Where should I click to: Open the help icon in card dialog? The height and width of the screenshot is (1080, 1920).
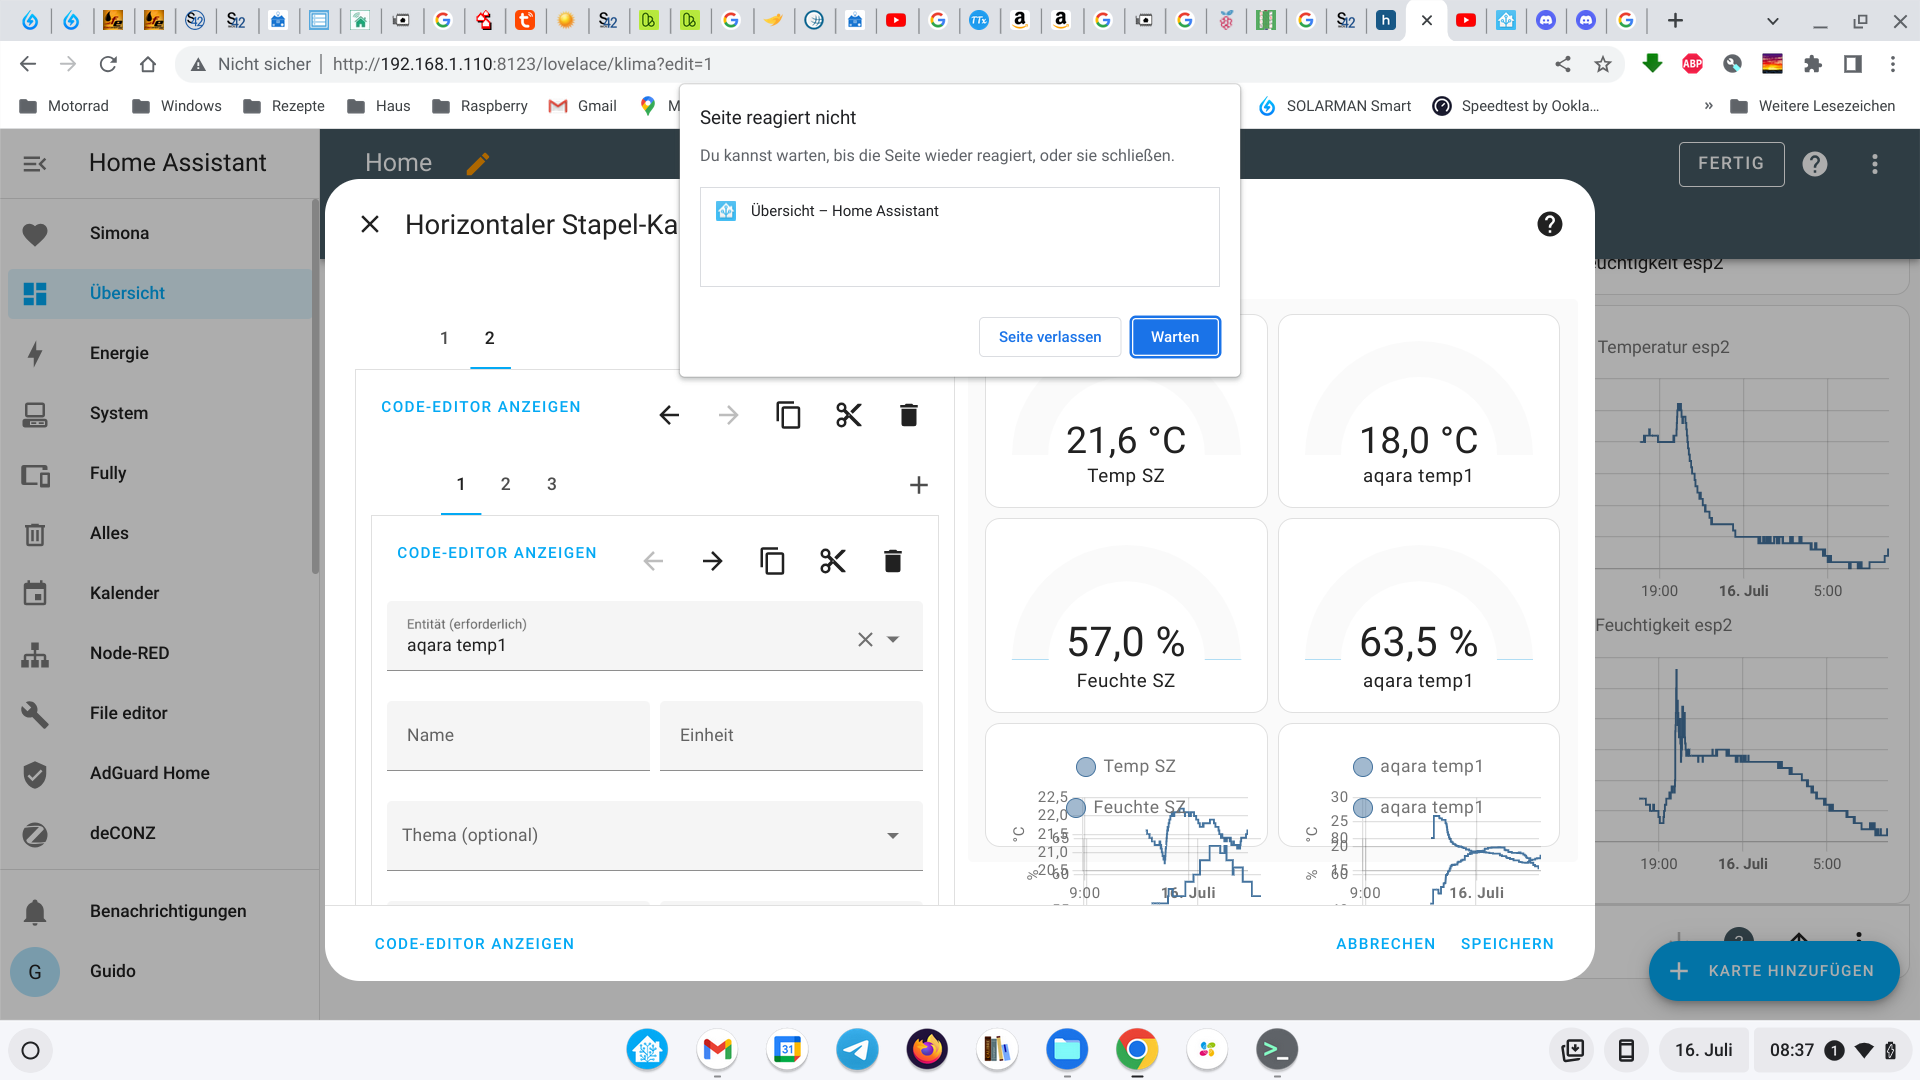coord(1549,224)
